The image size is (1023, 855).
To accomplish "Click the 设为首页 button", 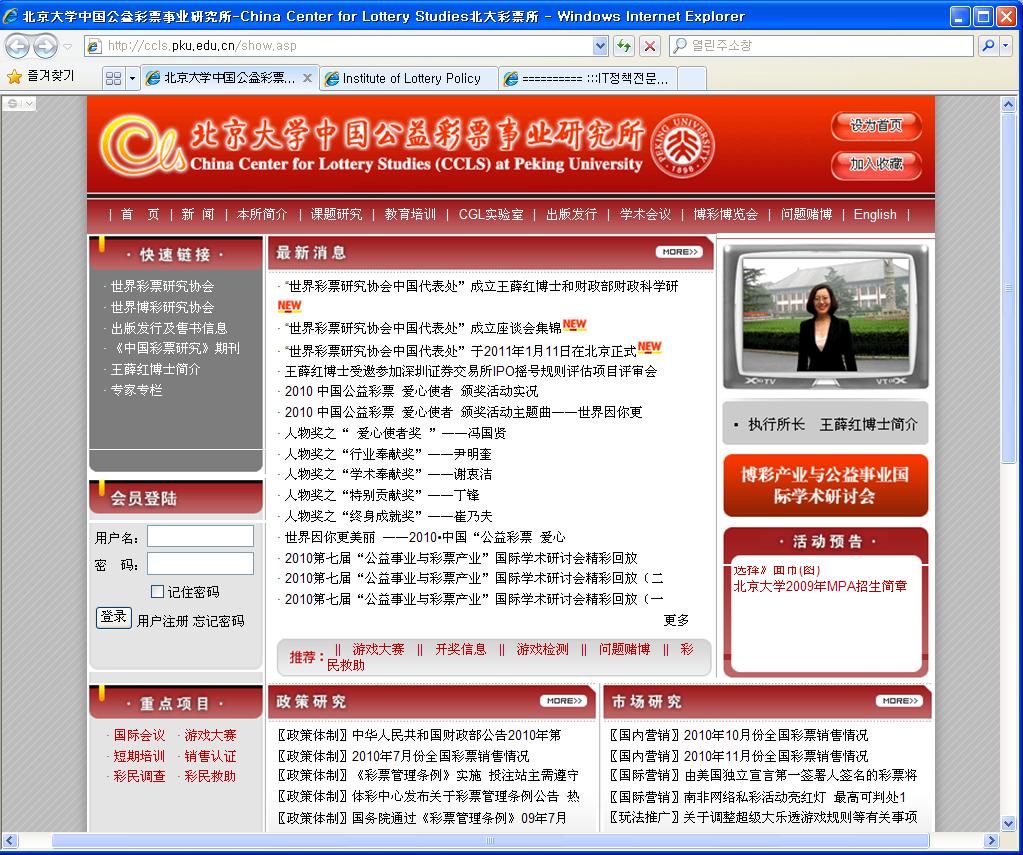I will pyautogui.click(x=876, y=125).
